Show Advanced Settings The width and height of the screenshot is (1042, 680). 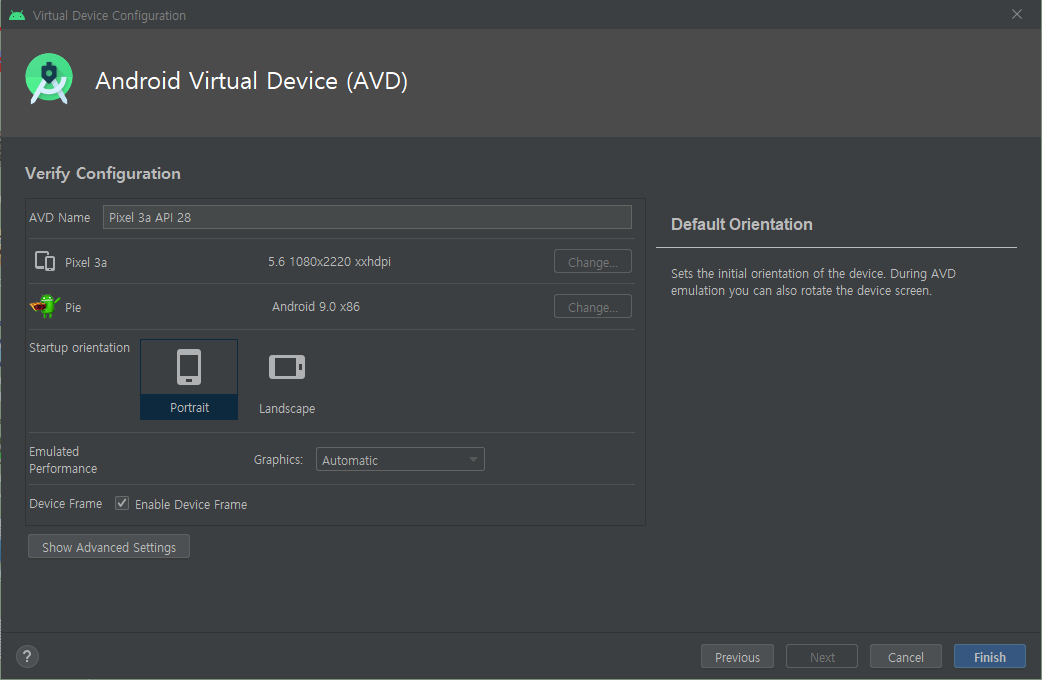tap(109, 547)
